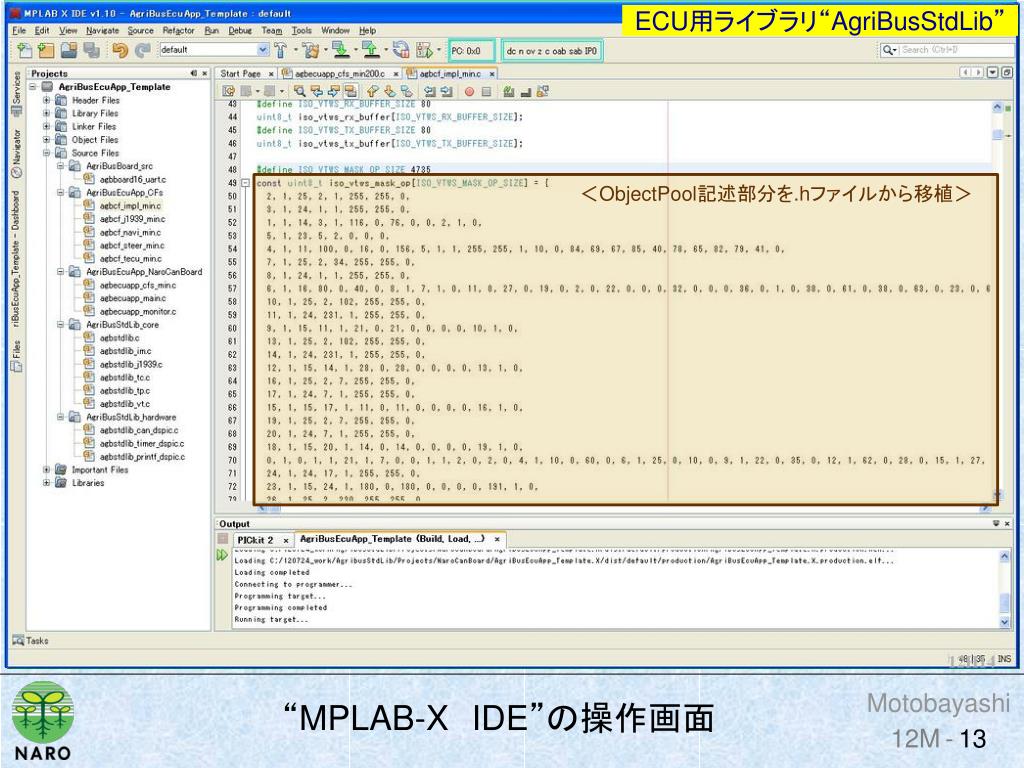Click Find Previous Occurrence editor icon
This screenshot has width=1024, height=768.
317,91
